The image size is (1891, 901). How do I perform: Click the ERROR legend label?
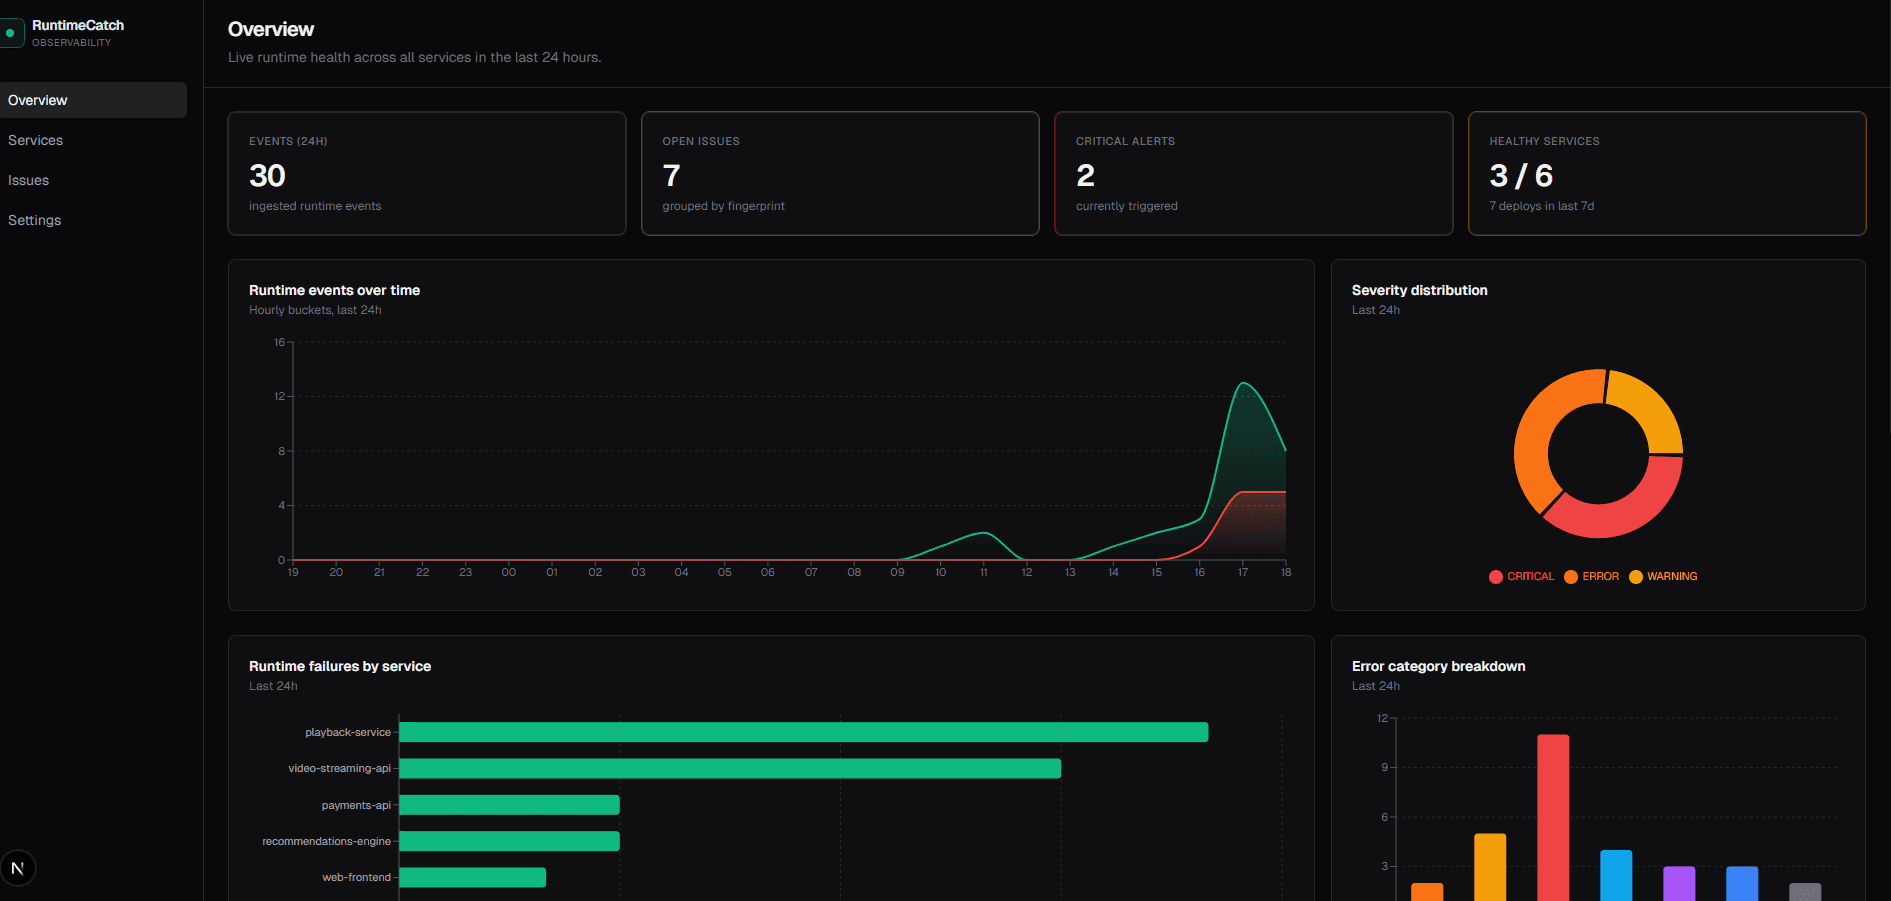pyautogui.click(x=1600, y=577)
